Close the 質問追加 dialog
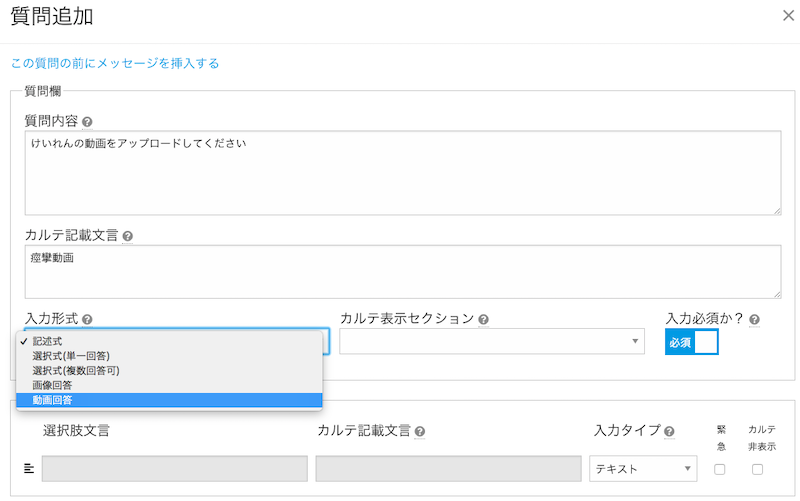Viewport: 800px width, 501px height. (x=786, y=15)
